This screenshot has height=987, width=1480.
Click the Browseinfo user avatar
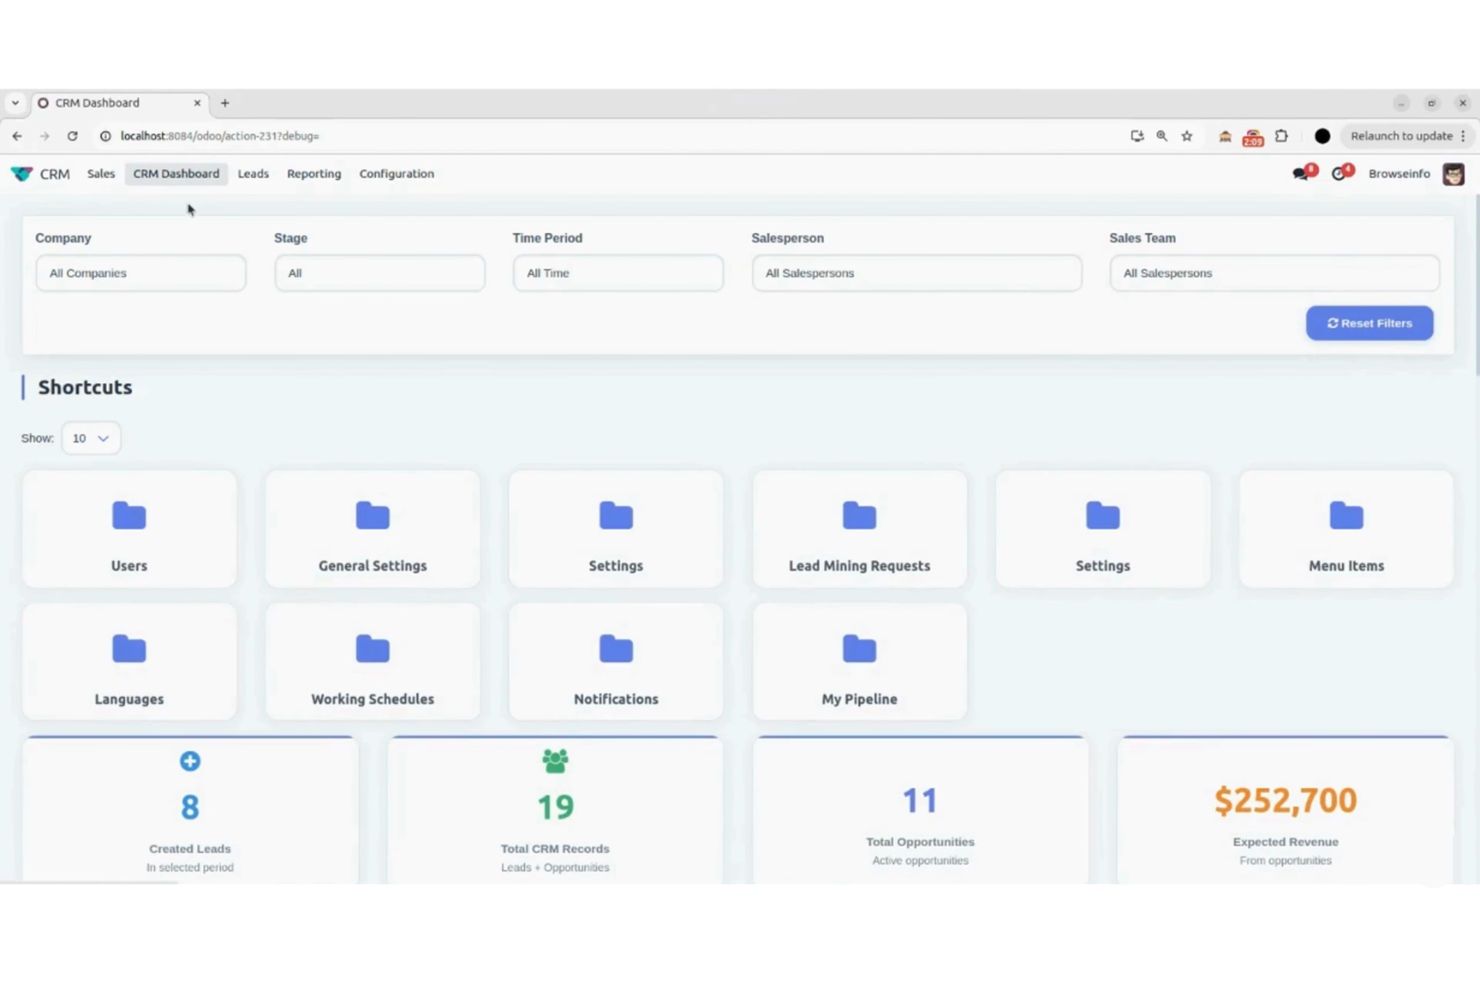(1453, 173)
